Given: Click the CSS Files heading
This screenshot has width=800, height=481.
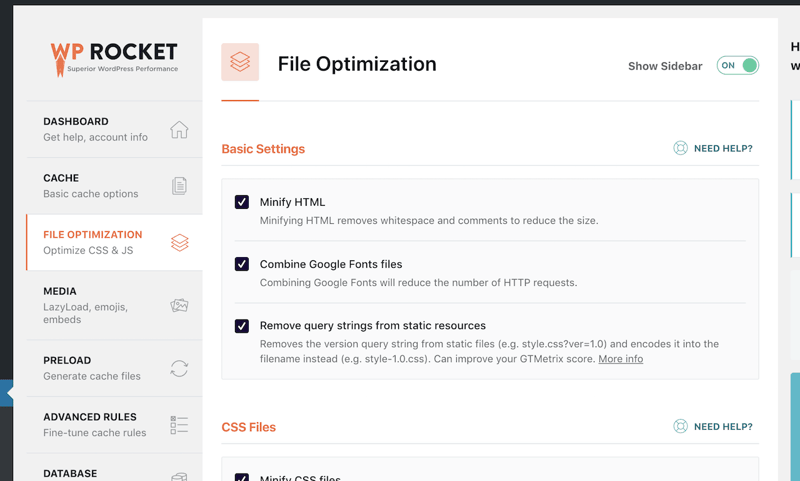Looking at the screenshot, I should (x=248, y=427).
